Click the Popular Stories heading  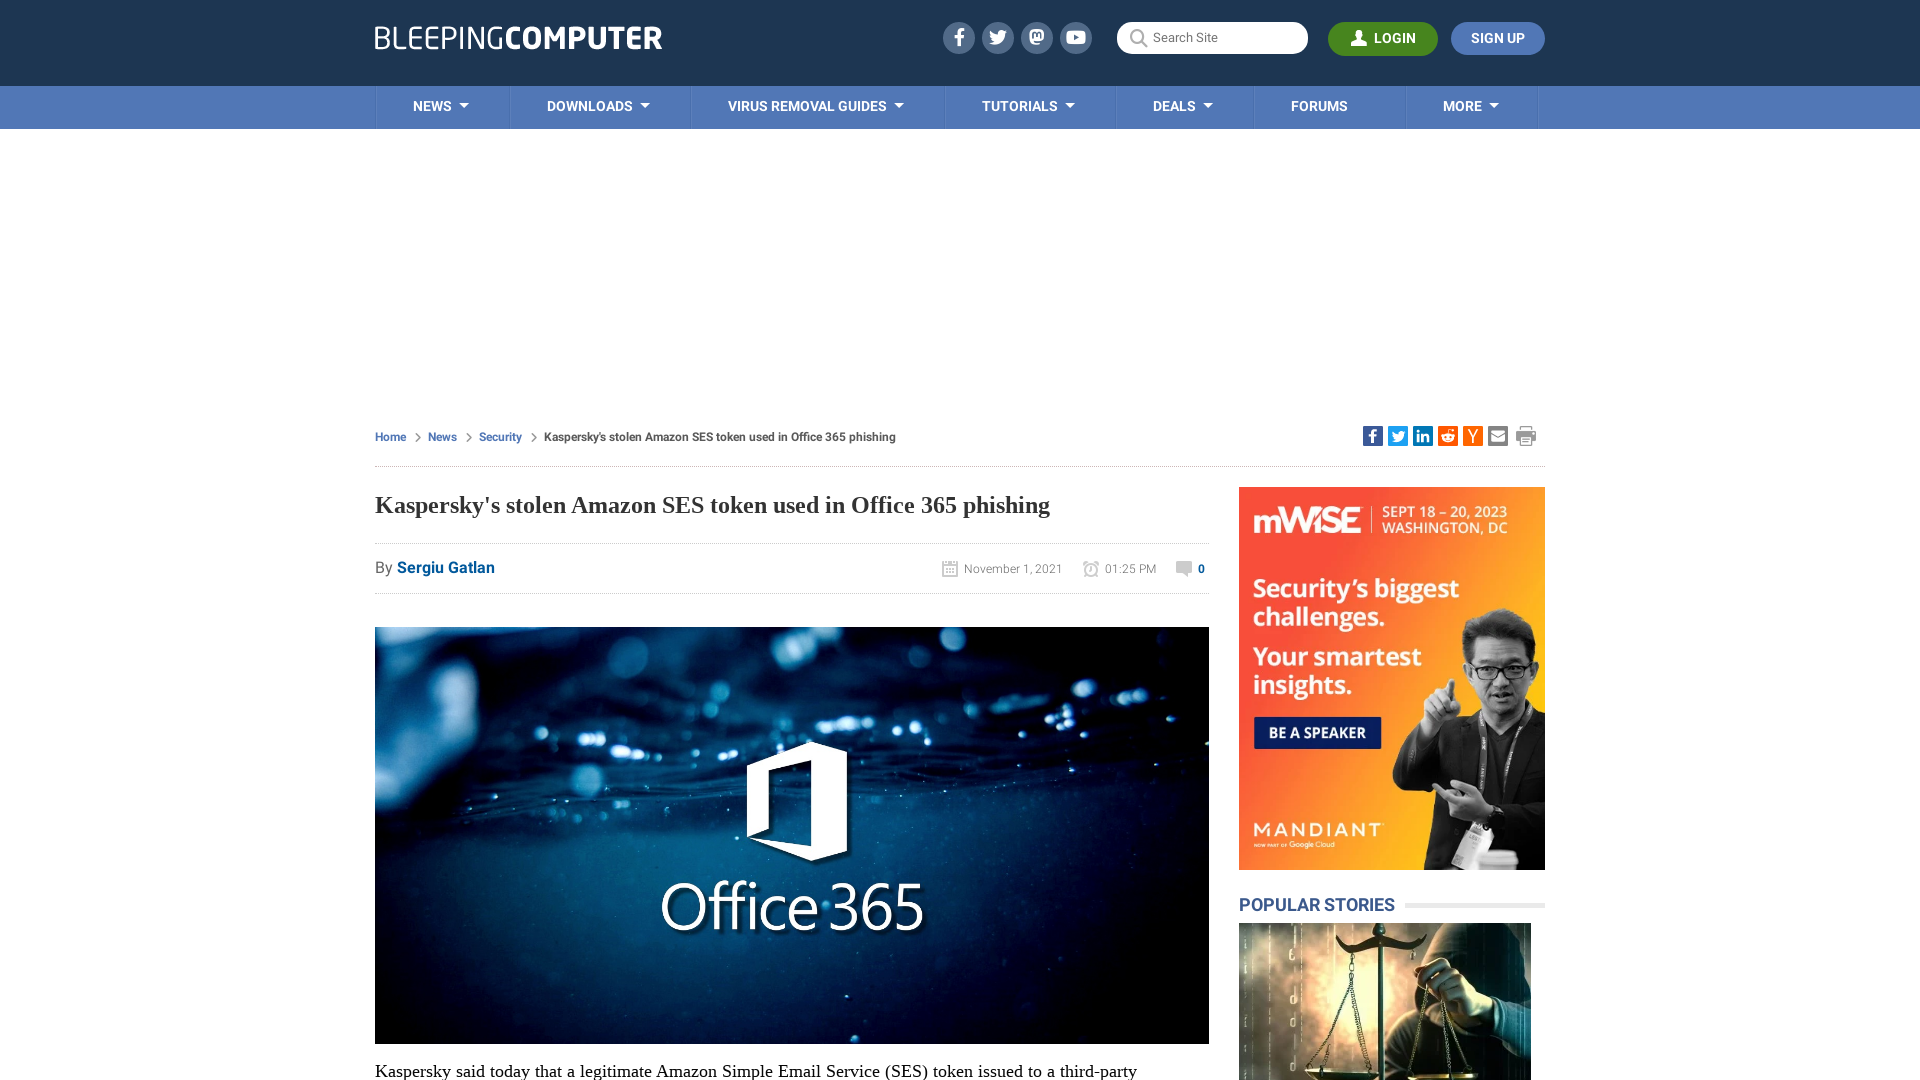(x=1316, y=904)
